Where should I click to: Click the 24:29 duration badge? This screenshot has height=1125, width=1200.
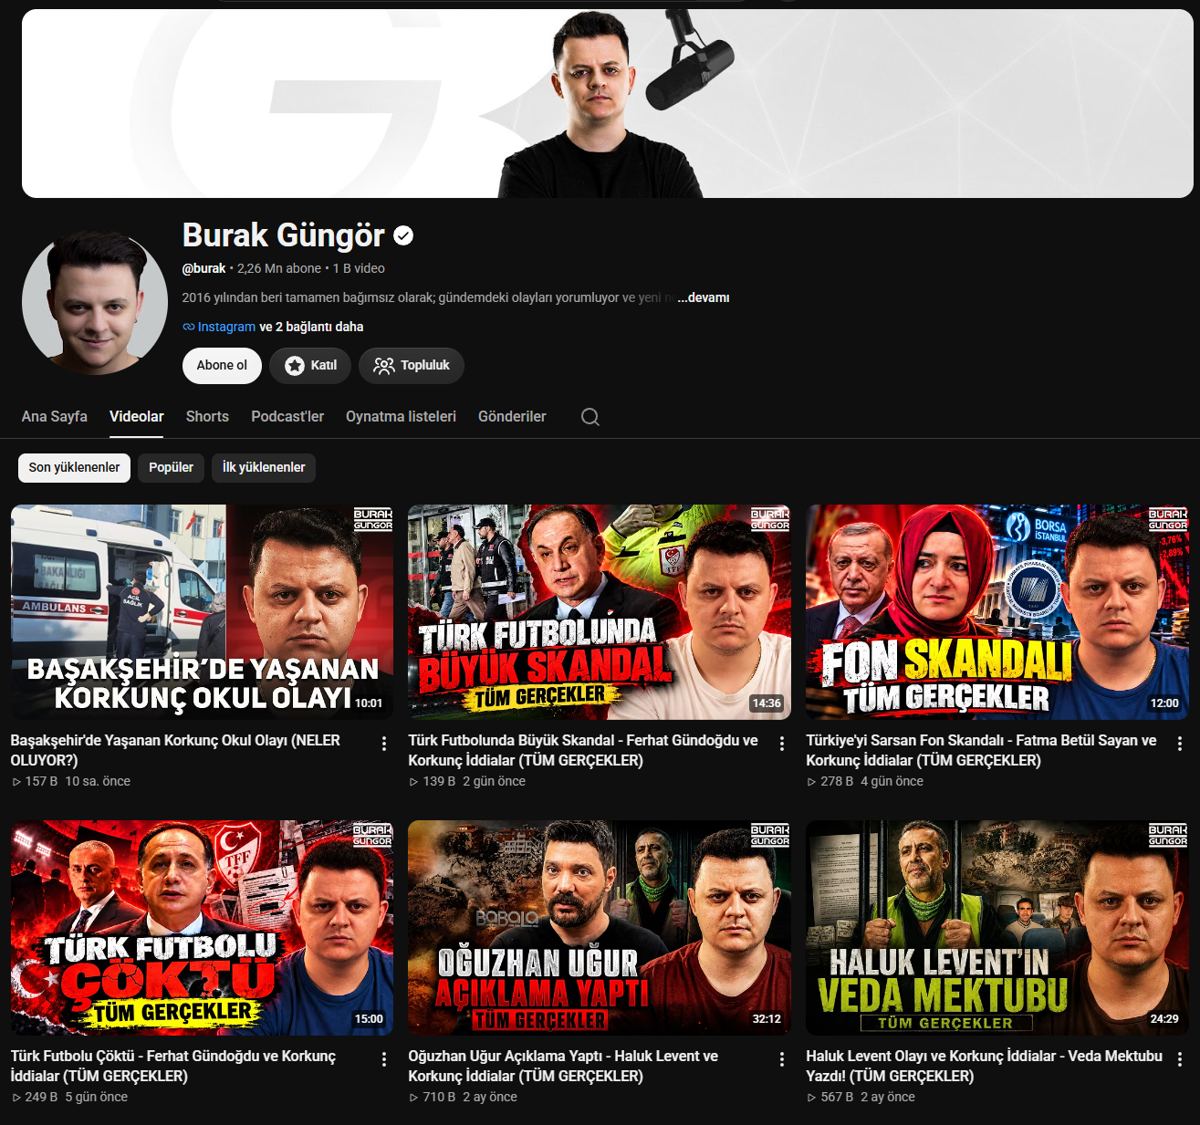pyautogui.click(x=1164, y=1019)
